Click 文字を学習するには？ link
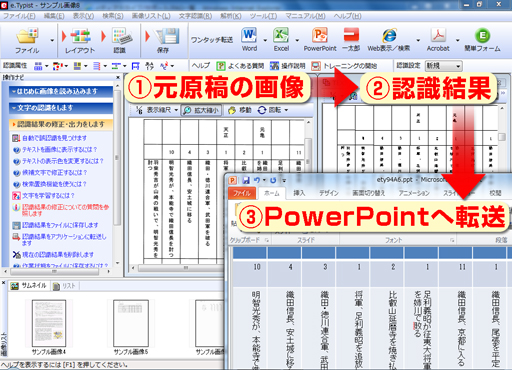Screen dimensions: 512x370 (48, 195)
